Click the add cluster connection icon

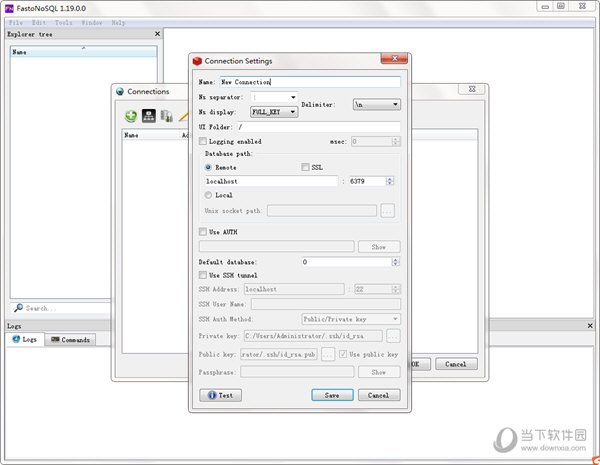[x=148, y=116]
